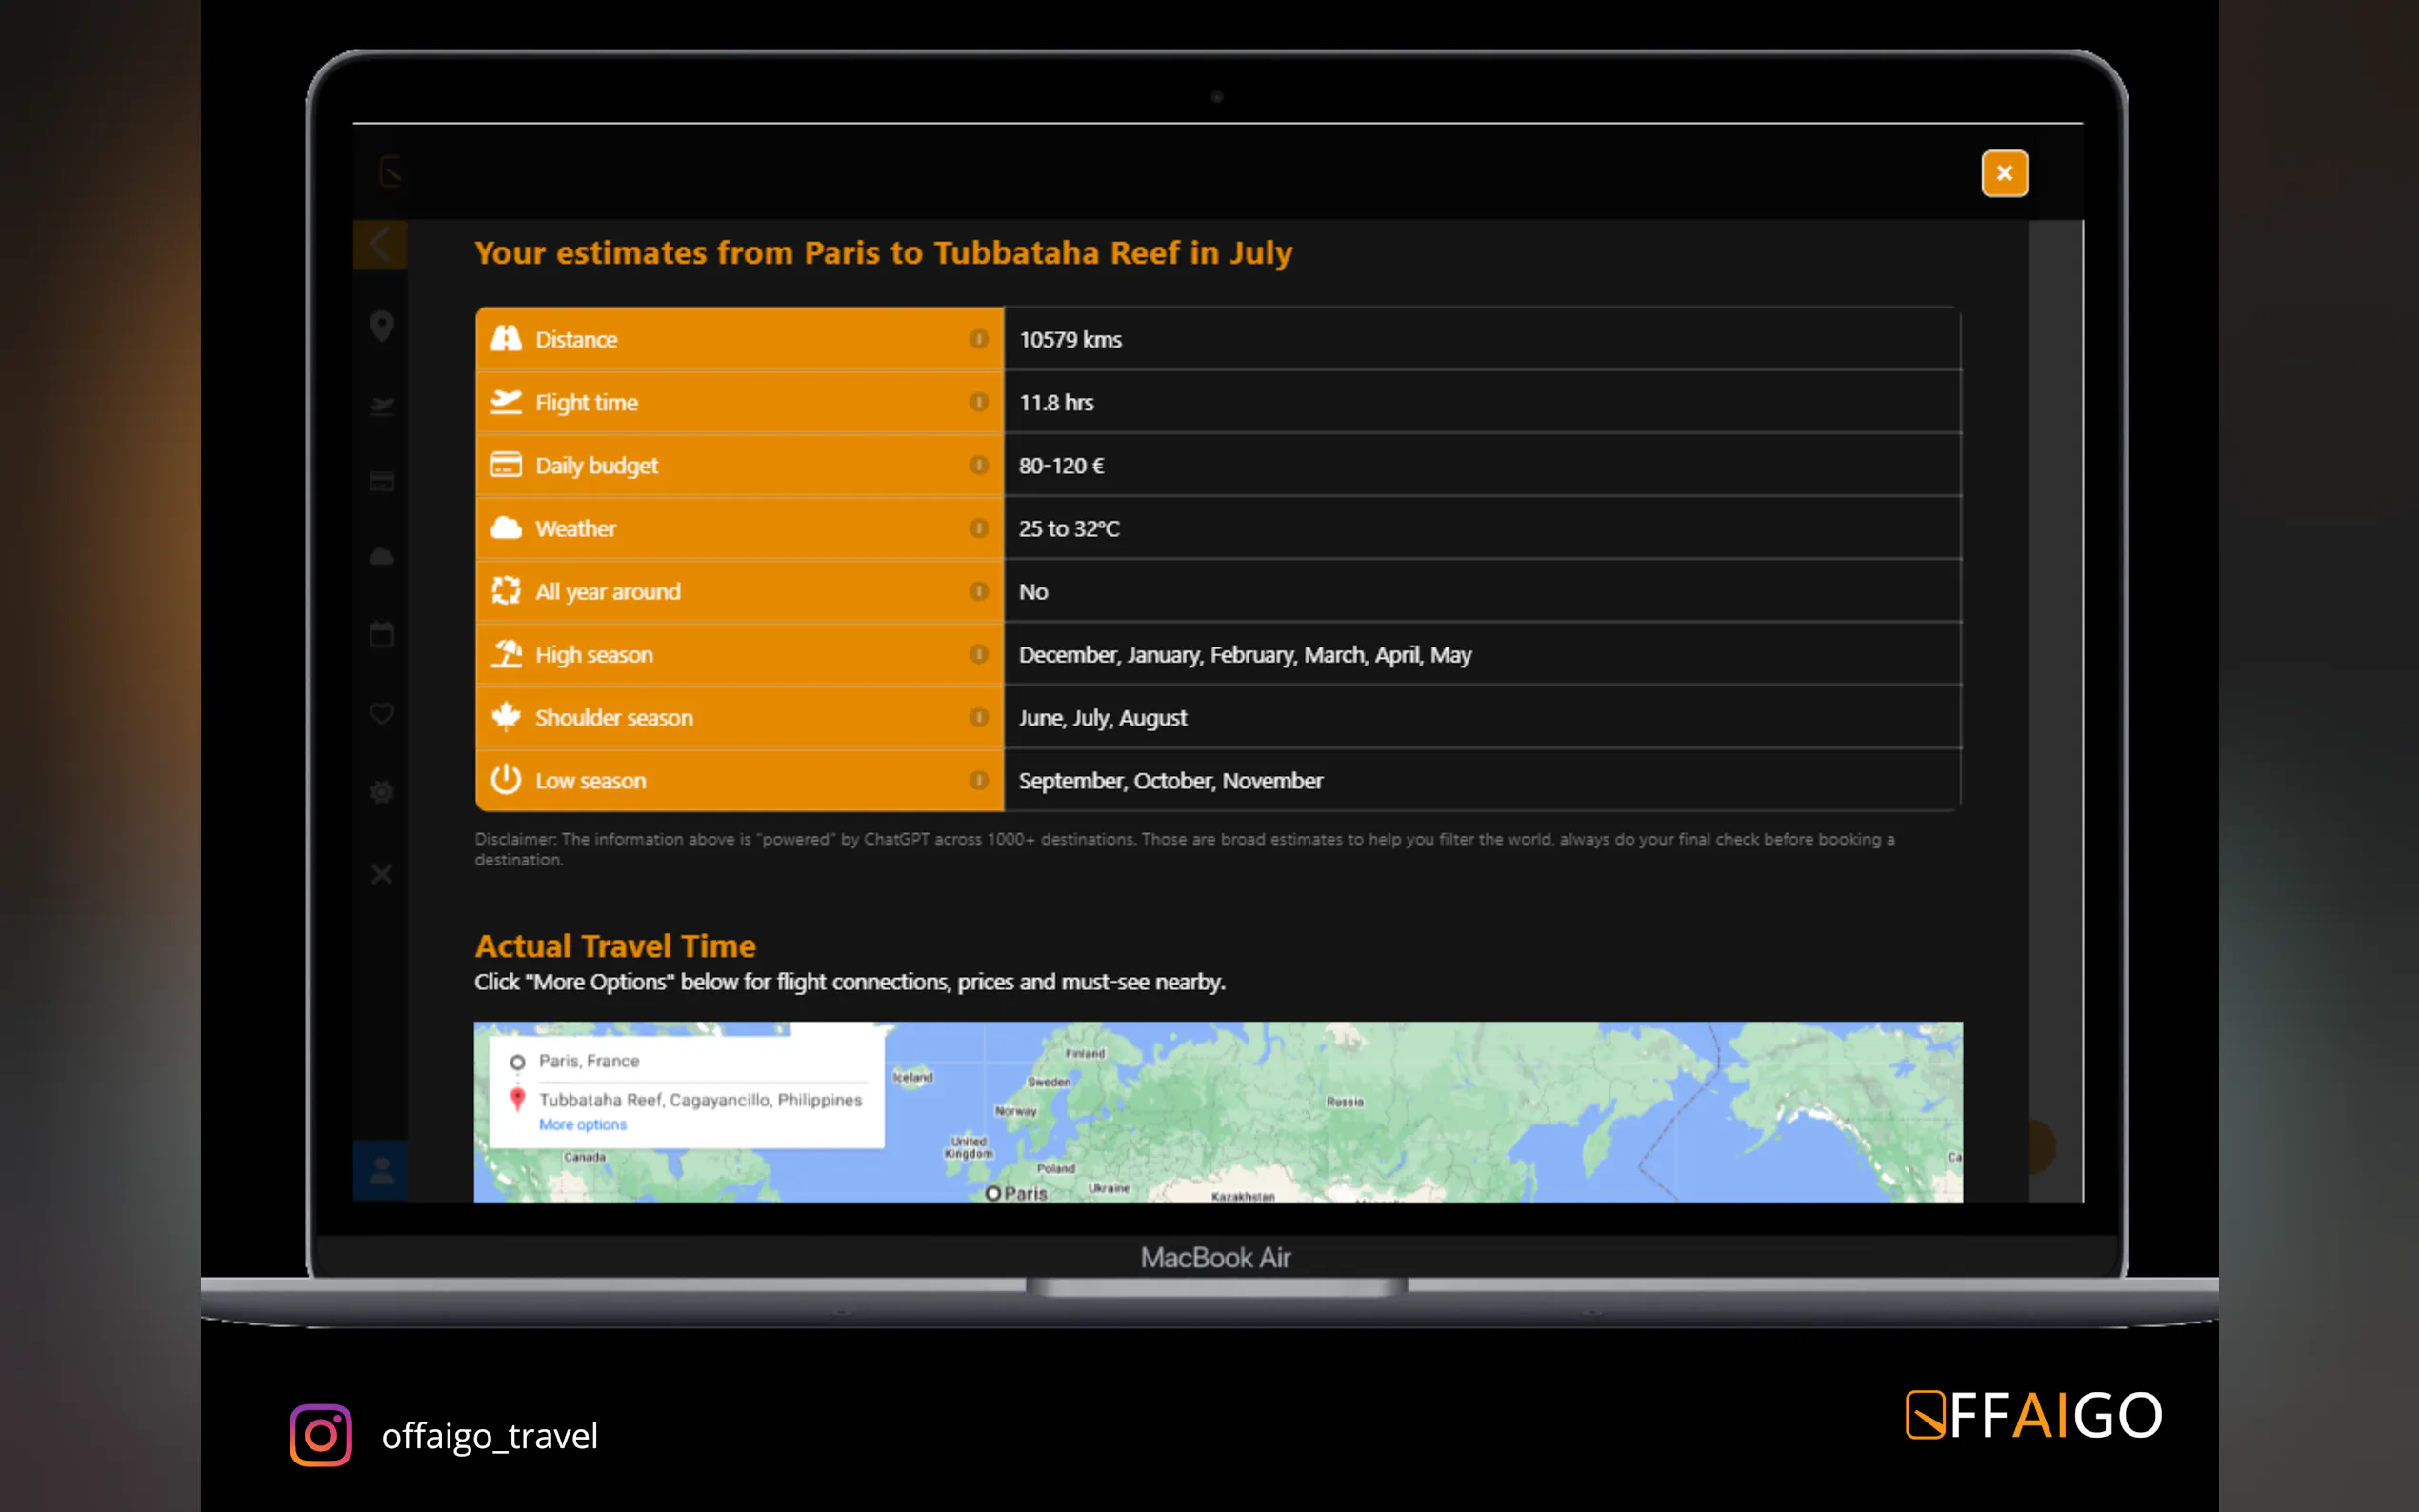Click the Low season info icon
The width and height of the screenshot is (2419, 1512).
[978, 780]
